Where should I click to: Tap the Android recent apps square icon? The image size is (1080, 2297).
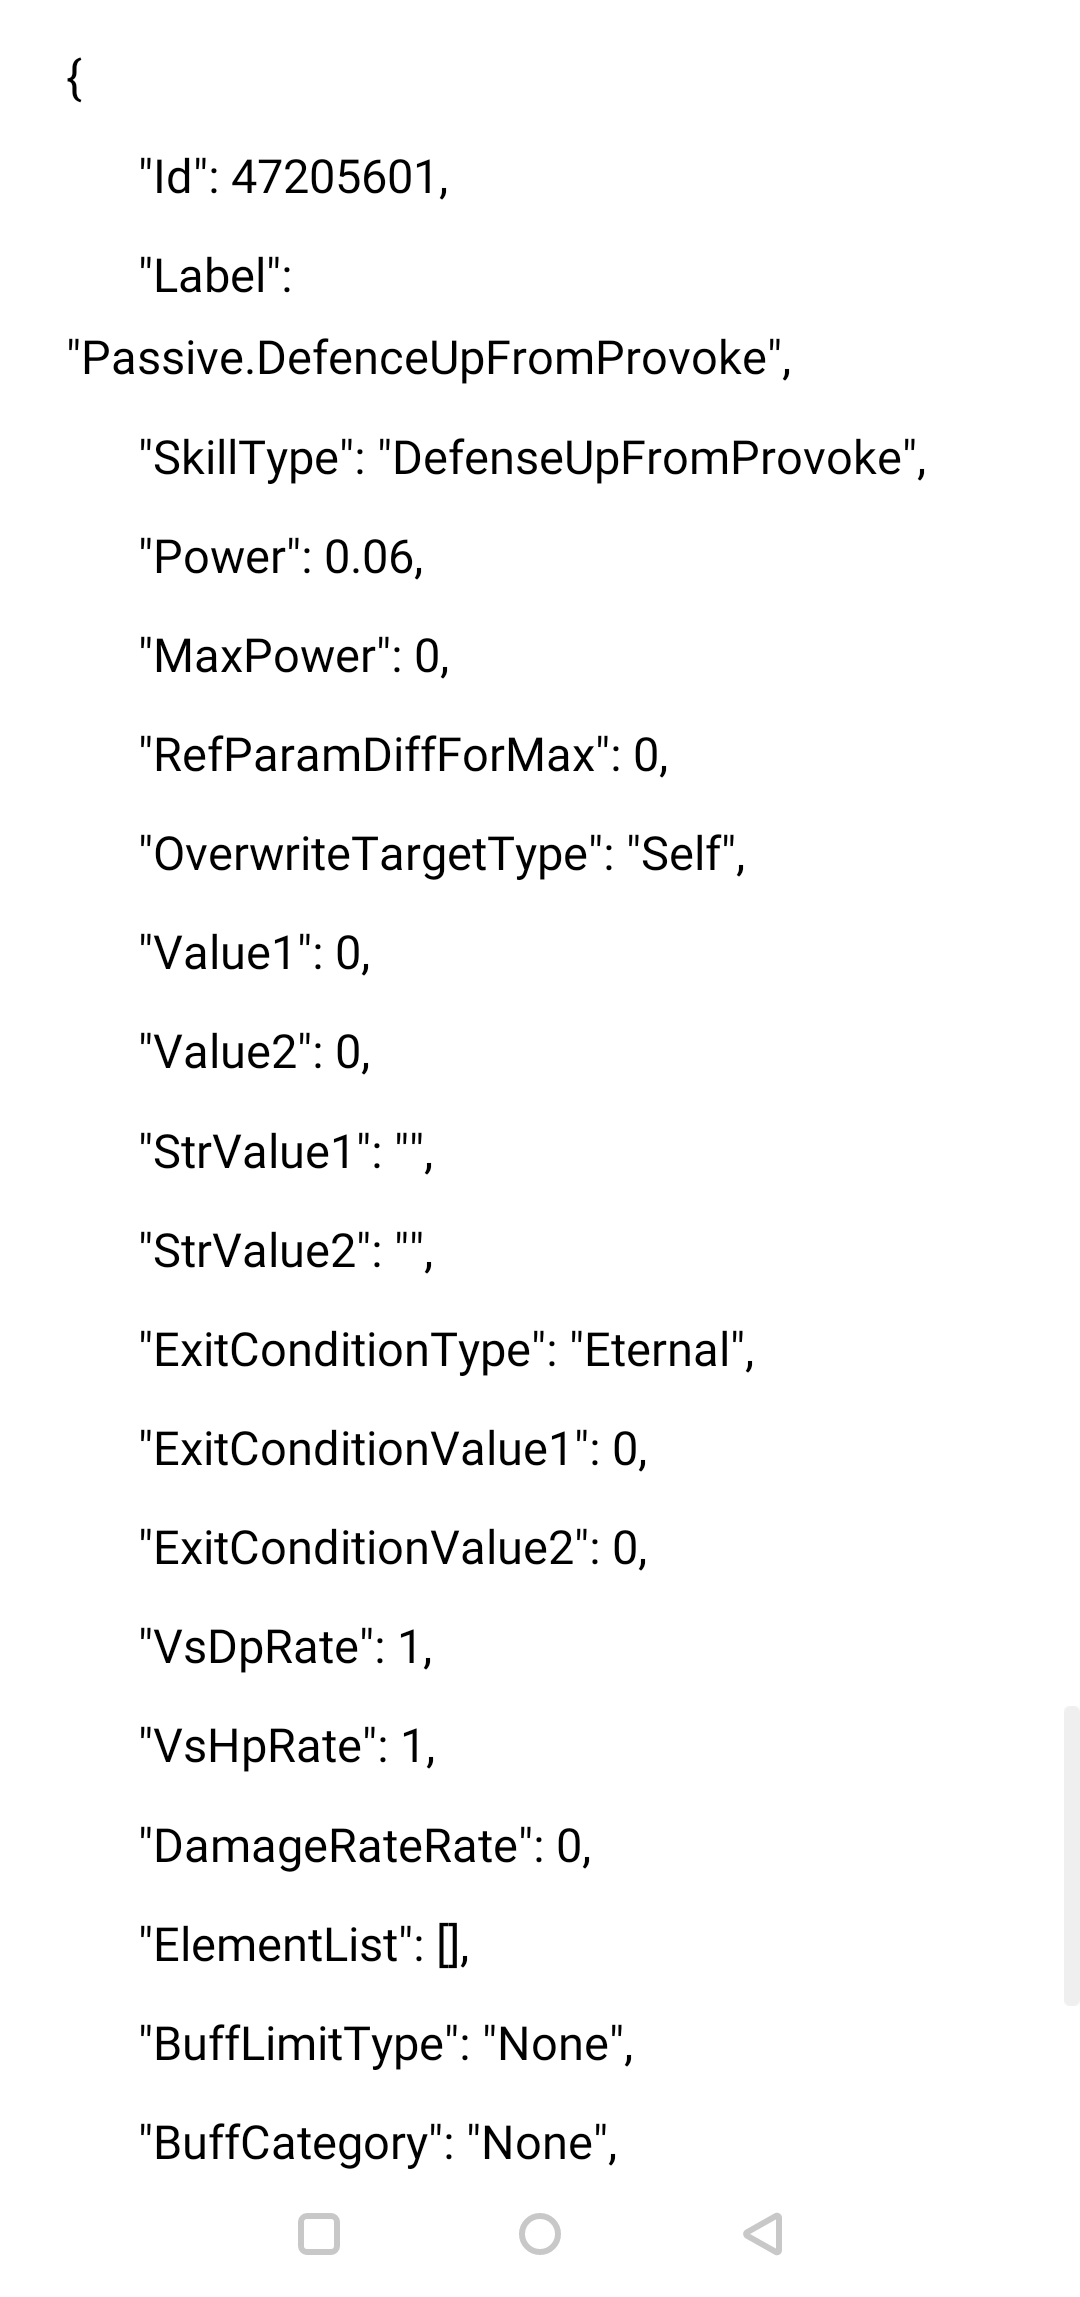(319, 2233)
